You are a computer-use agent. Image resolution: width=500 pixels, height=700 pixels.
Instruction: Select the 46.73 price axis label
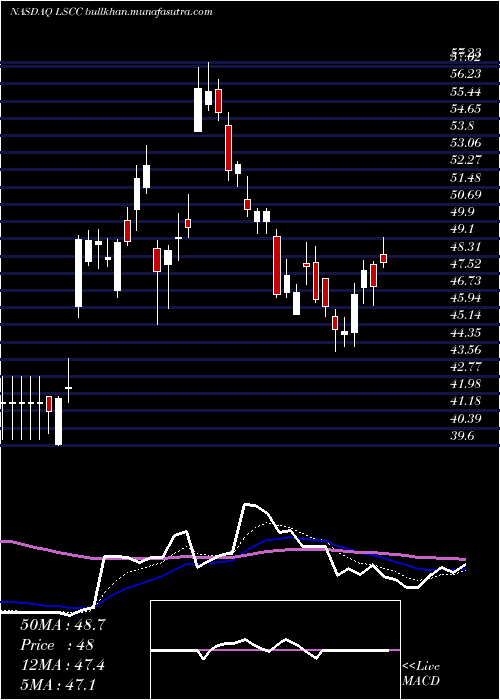(465, 281)
